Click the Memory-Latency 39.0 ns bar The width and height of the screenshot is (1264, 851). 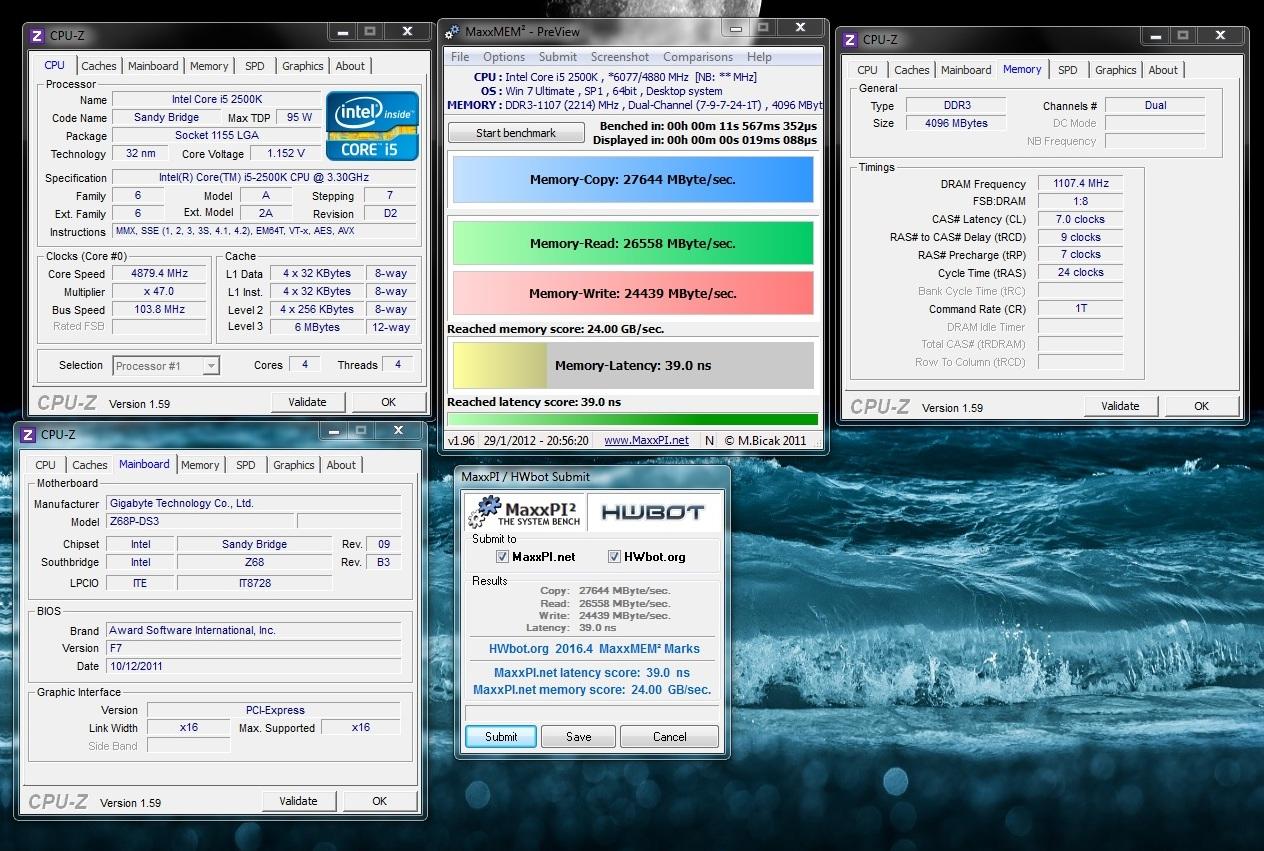coord(633,365)
